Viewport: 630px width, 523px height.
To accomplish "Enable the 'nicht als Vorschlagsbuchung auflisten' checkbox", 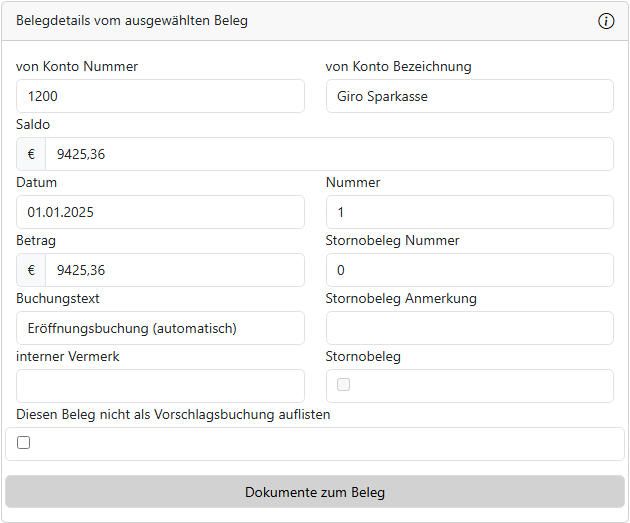I will point(24,443).
